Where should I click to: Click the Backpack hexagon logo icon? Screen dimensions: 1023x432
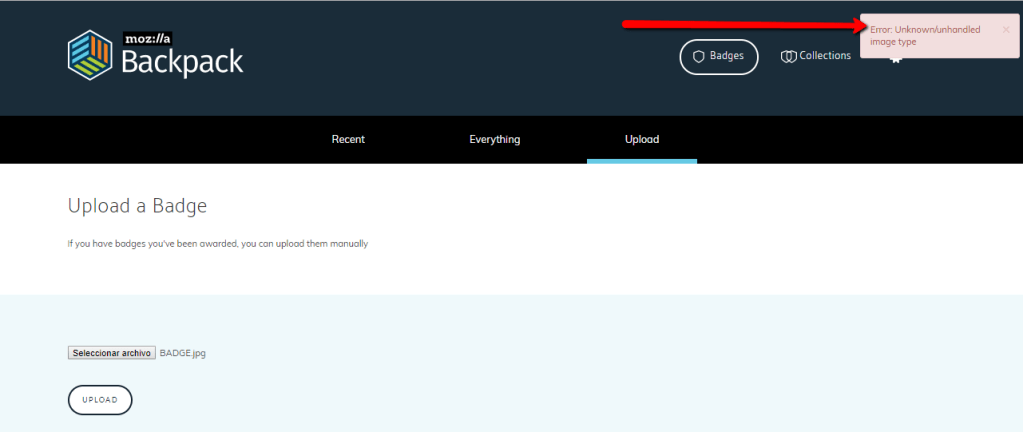(x=89, y=54)
